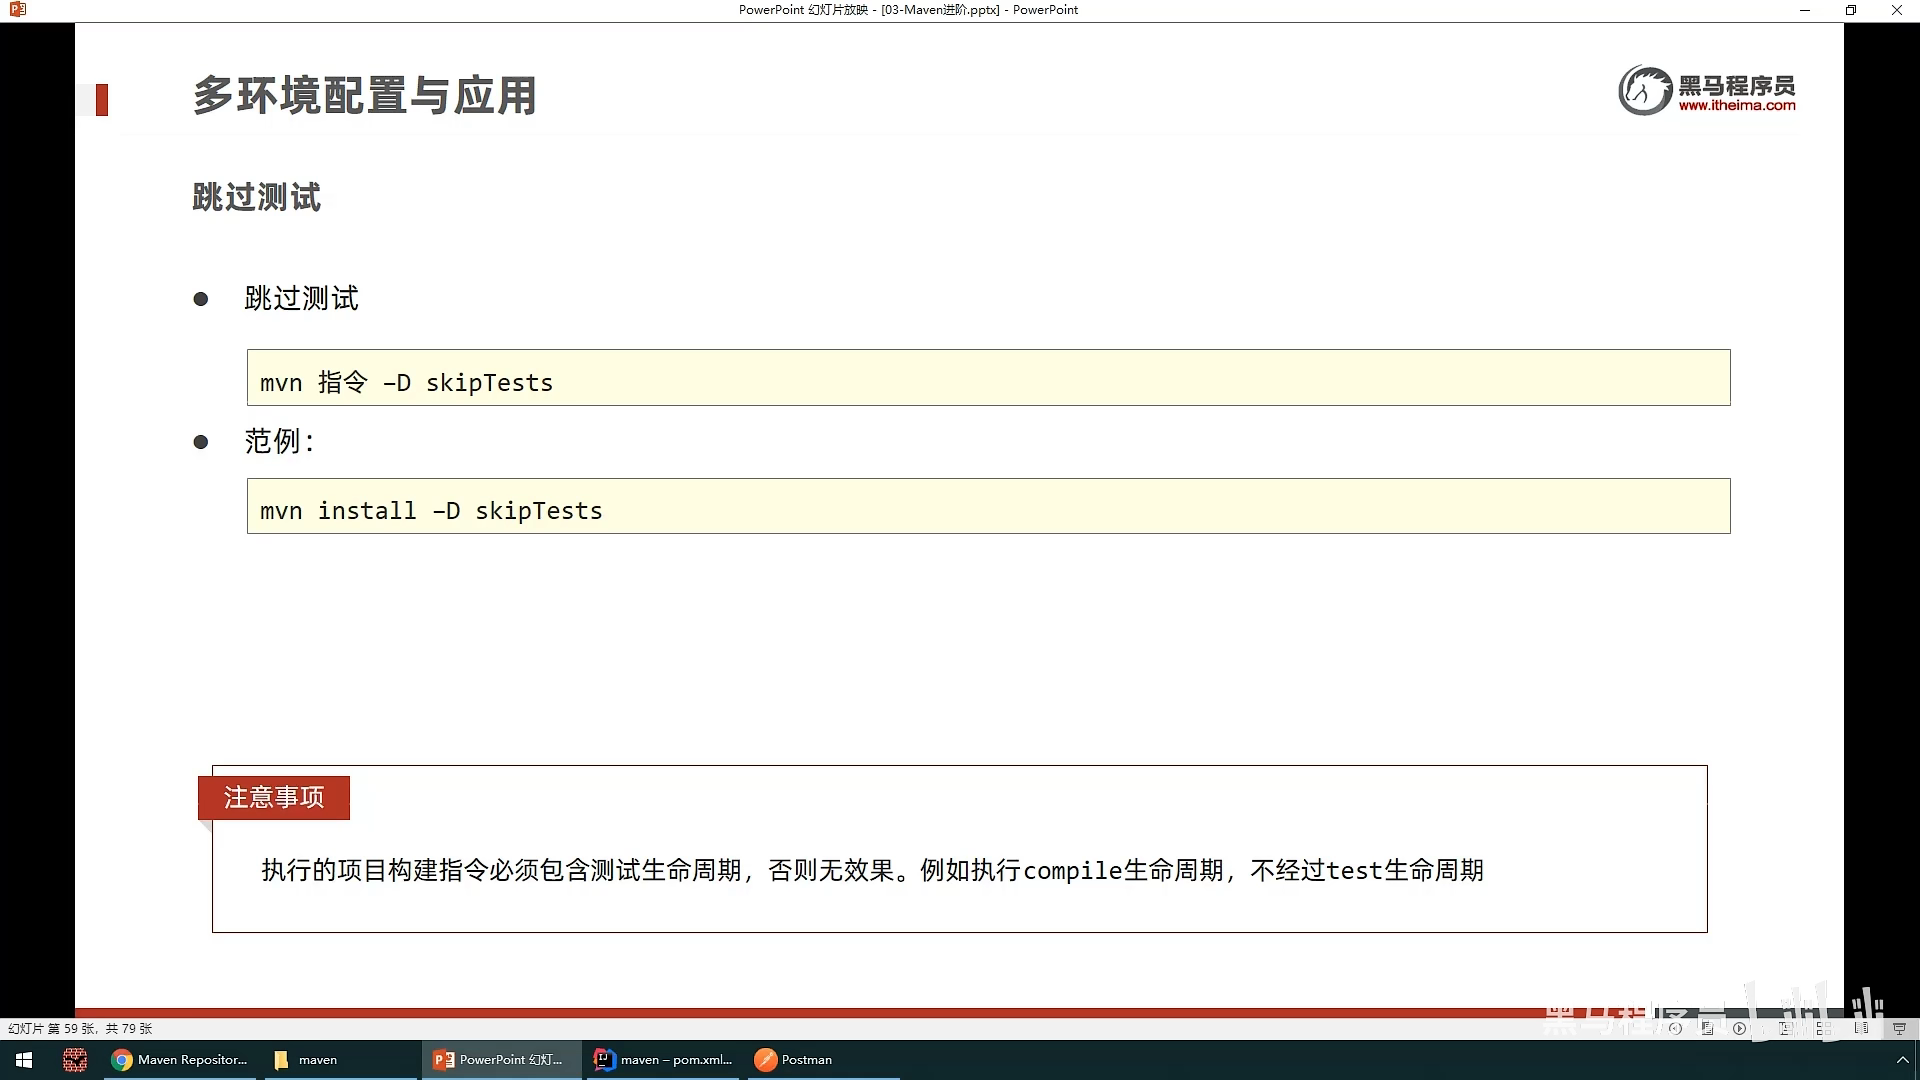Switch to IntelliJ maven pom.xml window
Image resolution: width=1920 pixels, height=1080 pixels.
click(664, 1060)
